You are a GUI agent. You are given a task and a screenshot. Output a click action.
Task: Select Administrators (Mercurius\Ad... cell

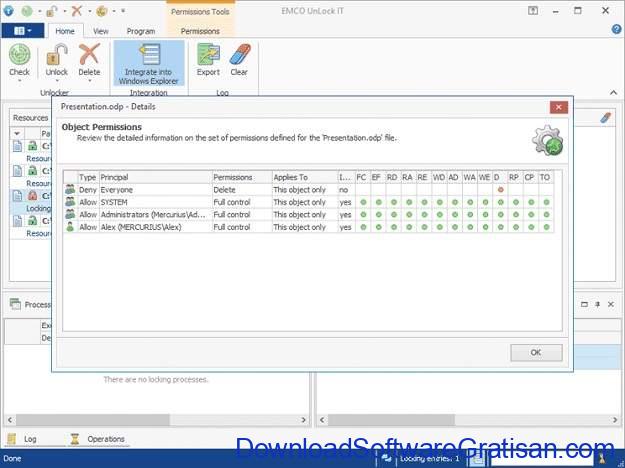click(155, 214)
